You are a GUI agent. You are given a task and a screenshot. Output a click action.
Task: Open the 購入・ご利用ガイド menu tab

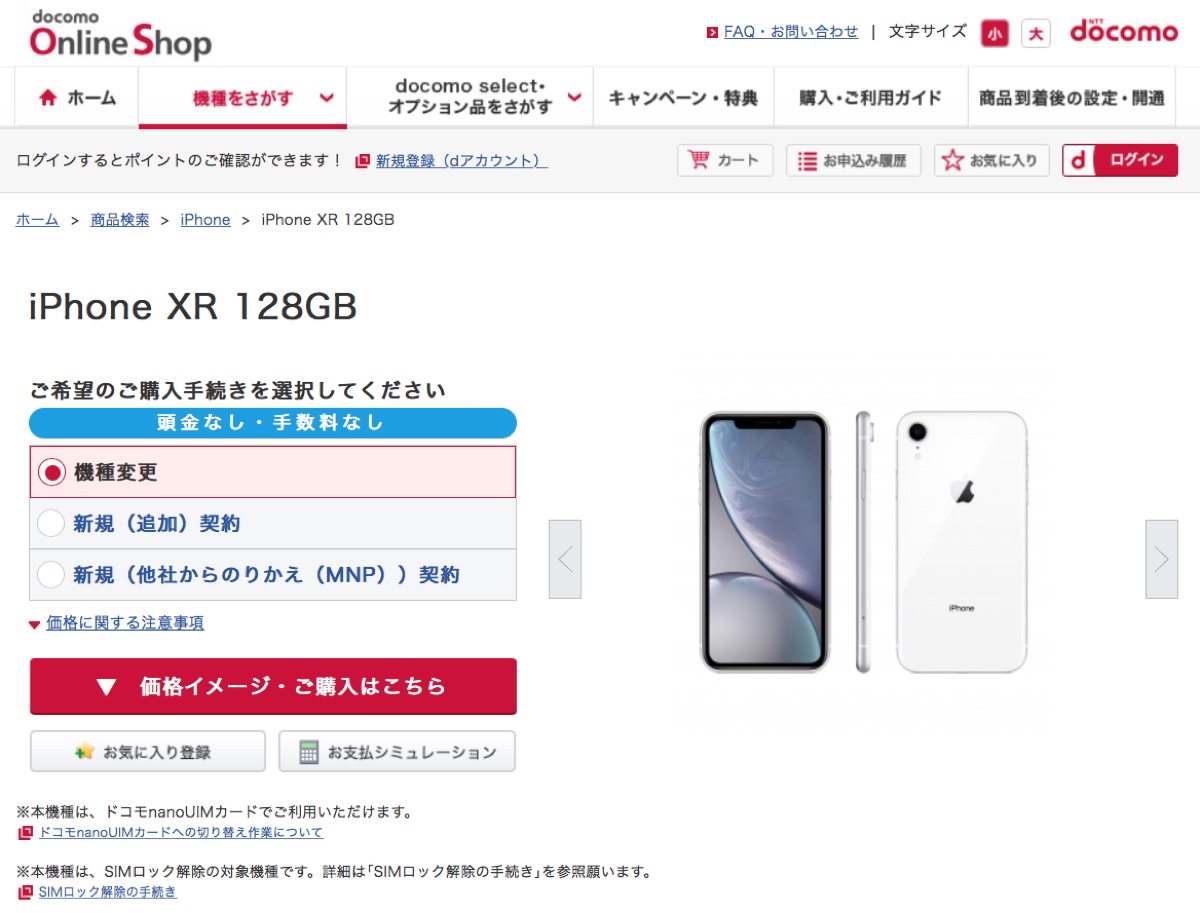[871, 98]
